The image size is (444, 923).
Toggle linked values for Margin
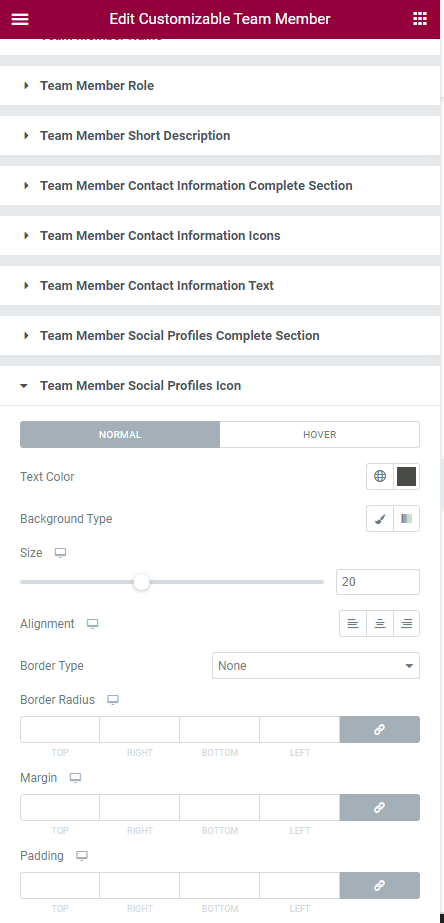click(x=380, y=808)
